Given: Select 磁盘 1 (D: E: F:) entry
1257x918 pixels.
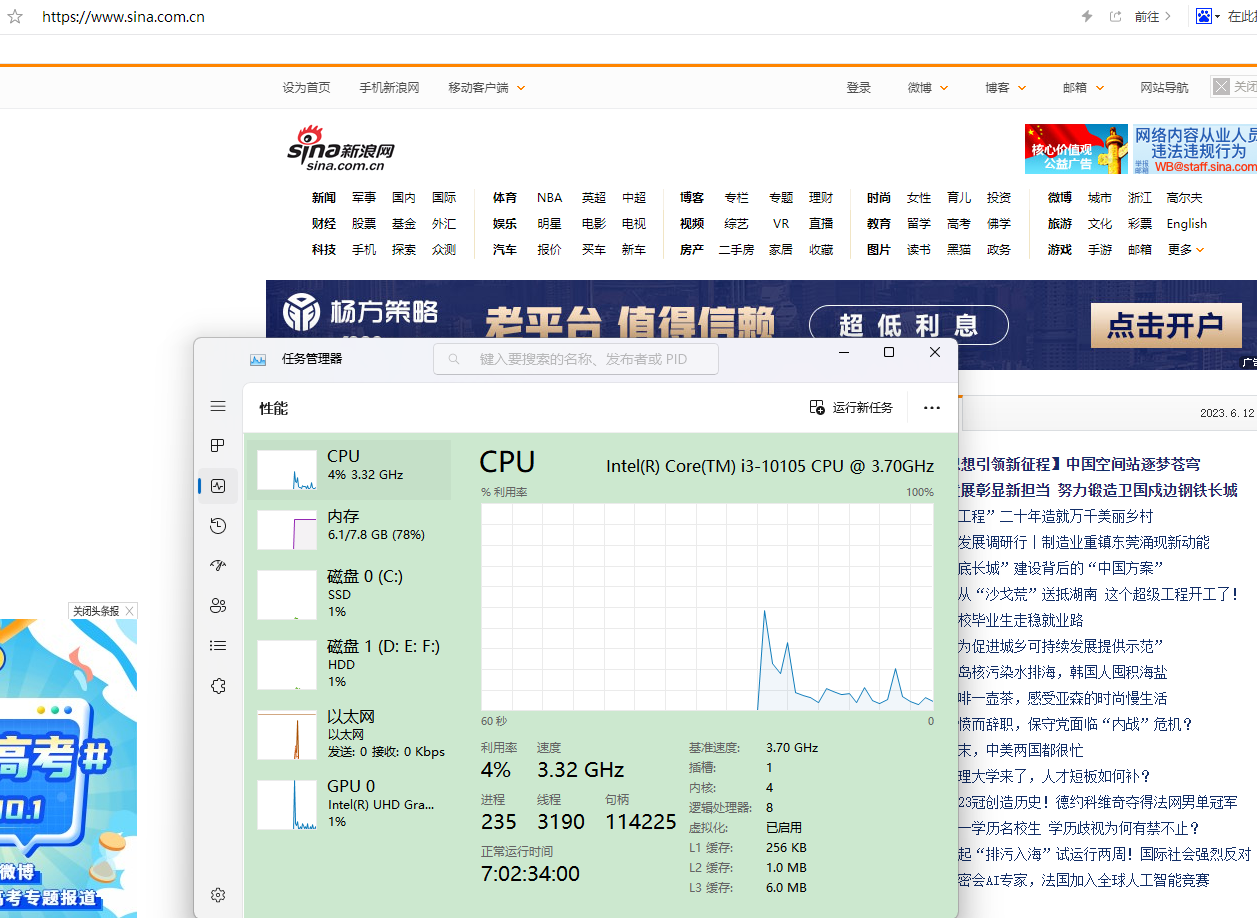Looking at the screenshot, I should tap(349, 664).
